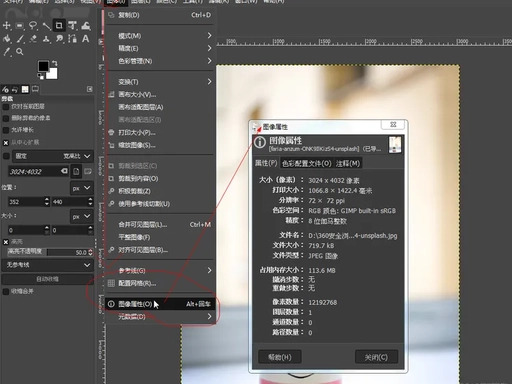512x384 pixels.
Task: Choose Merge Visible Layers(L) Ctrl+M entry
Action: [x=161, y=224]
